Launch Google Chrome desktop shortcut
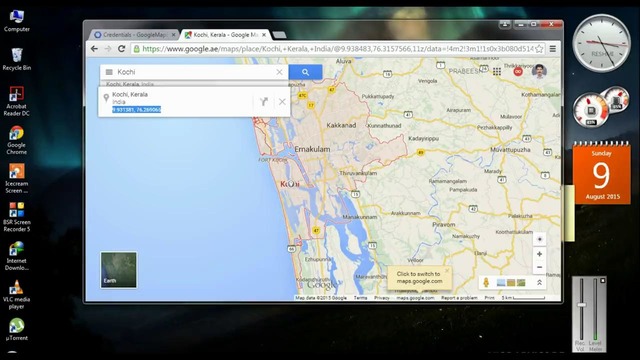The height and width of the screenshot is (360, 640). click(17, 140)
